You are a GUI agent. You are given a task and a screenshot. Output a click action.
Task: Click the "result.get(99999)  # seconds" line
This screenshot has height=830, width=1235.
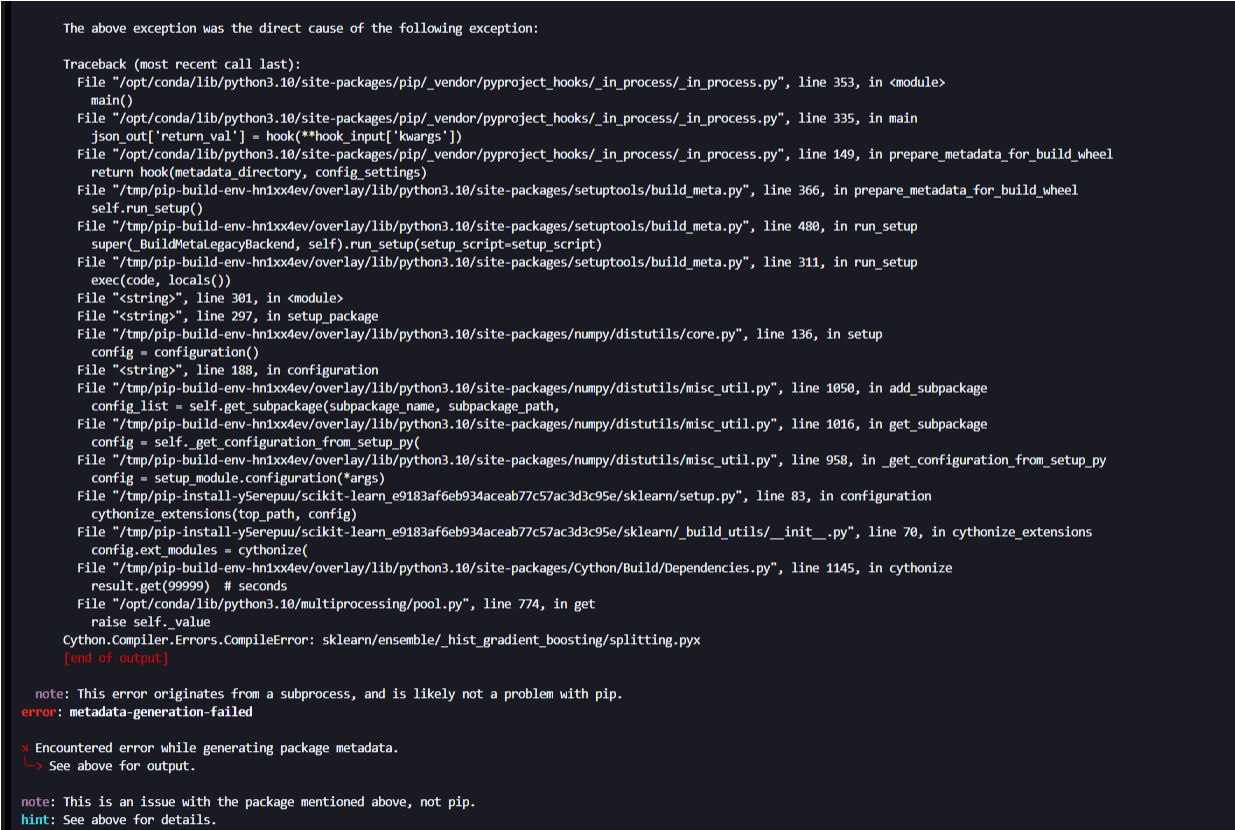click(x=188, y=586)
